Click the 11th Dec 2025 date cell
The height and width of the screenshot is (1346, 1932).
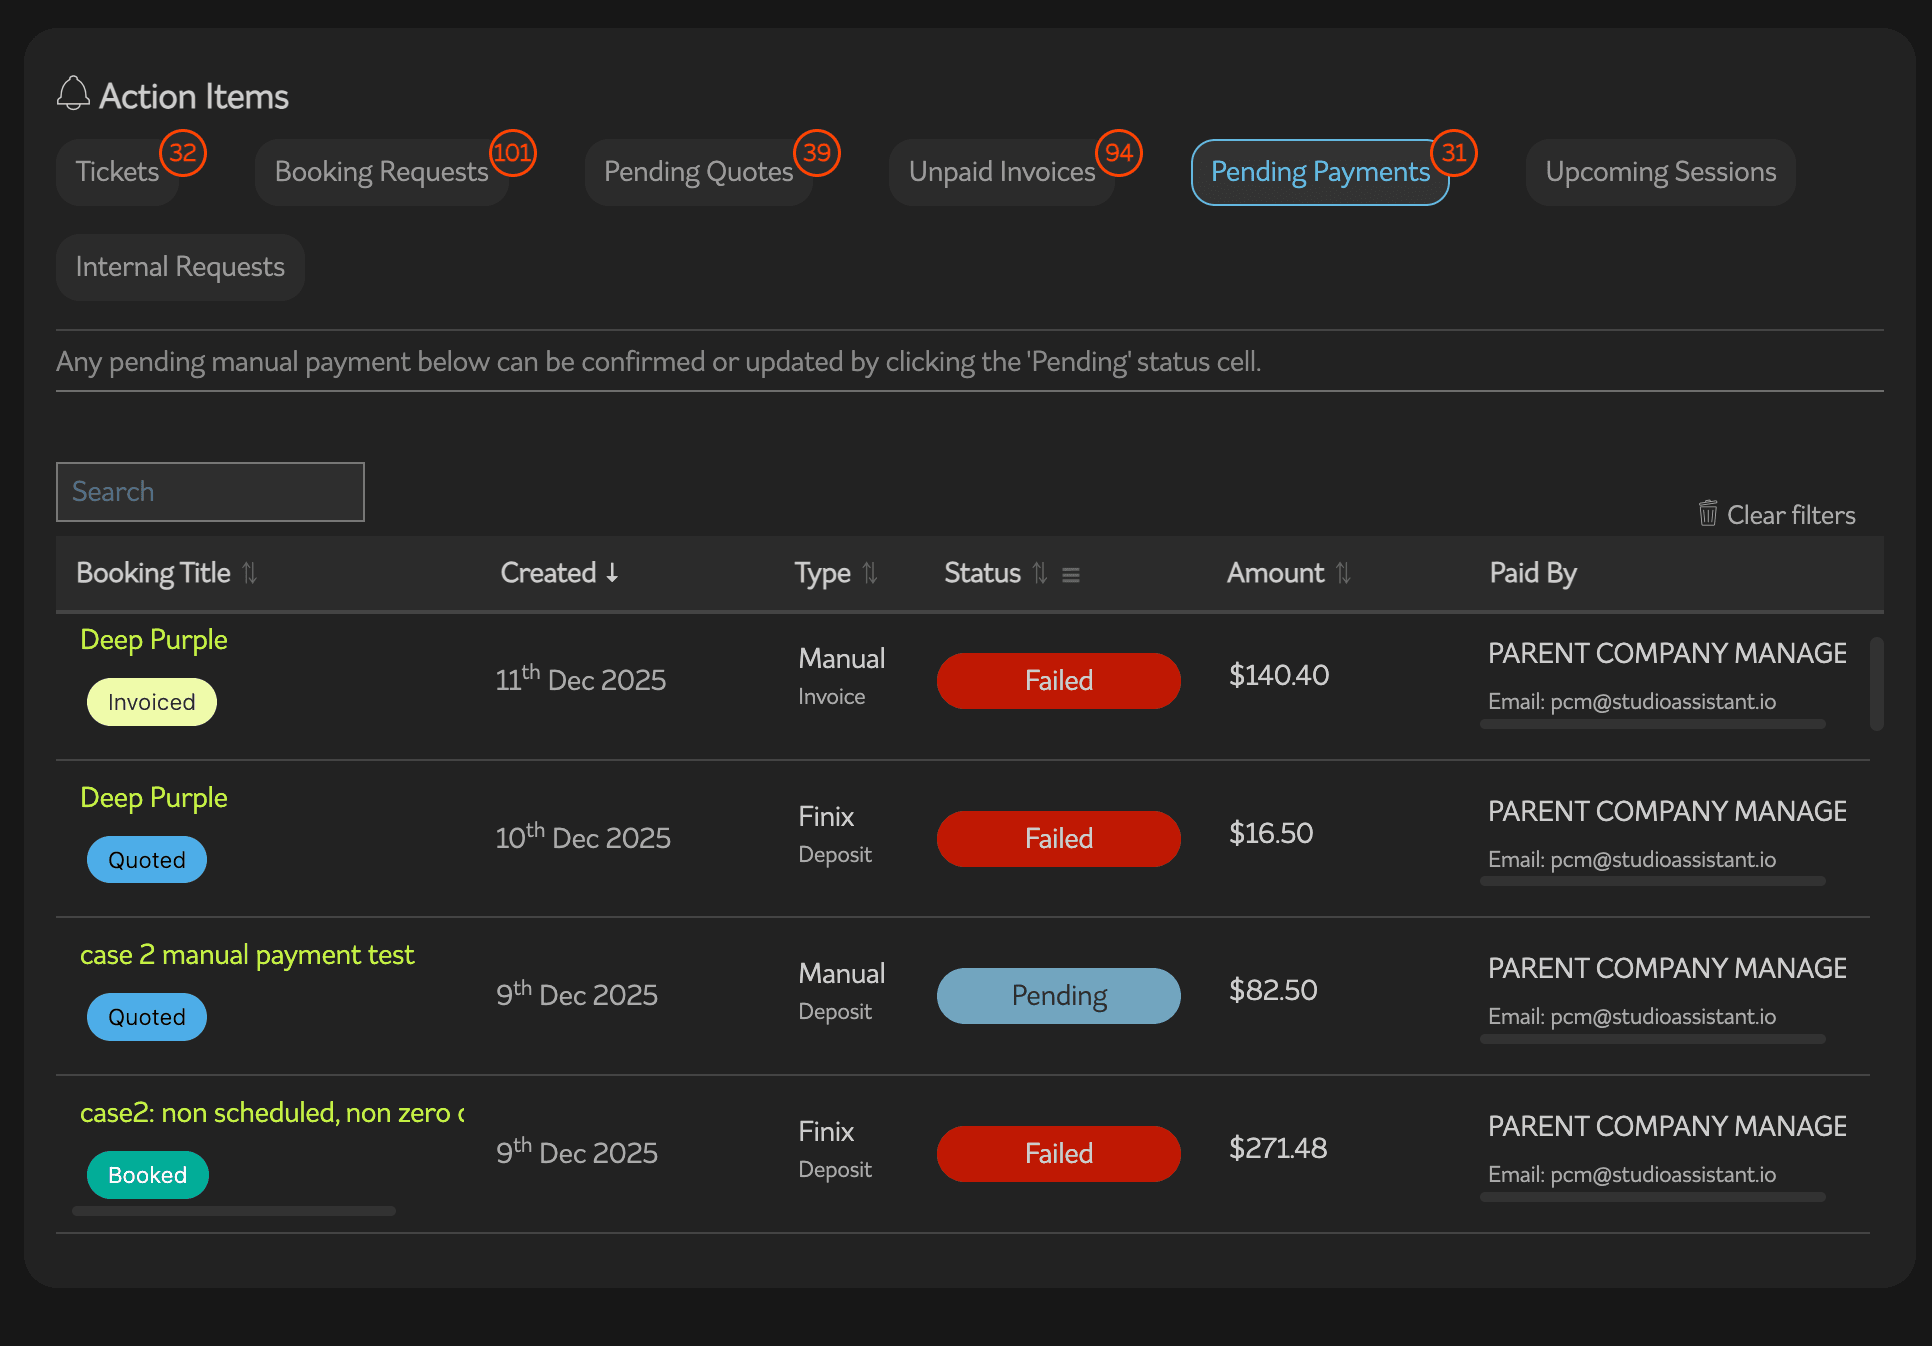click(x=581, y=679)
